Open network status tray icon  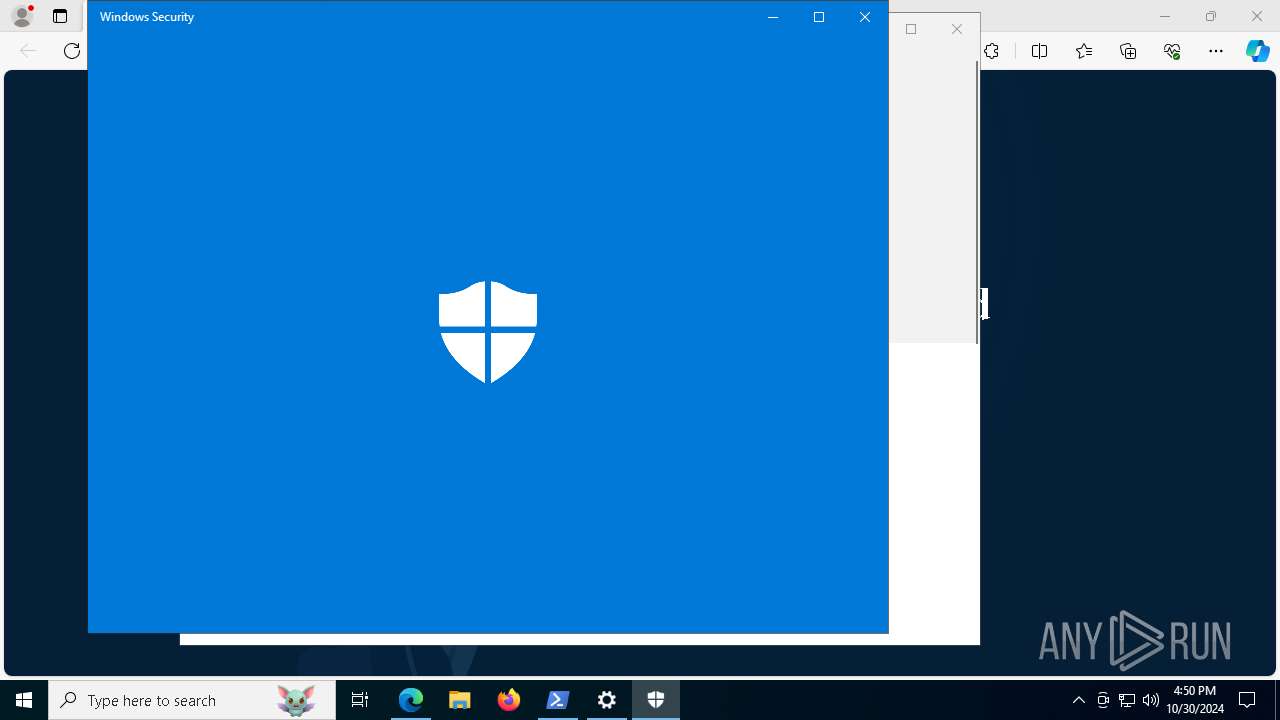pos(1127,700)
